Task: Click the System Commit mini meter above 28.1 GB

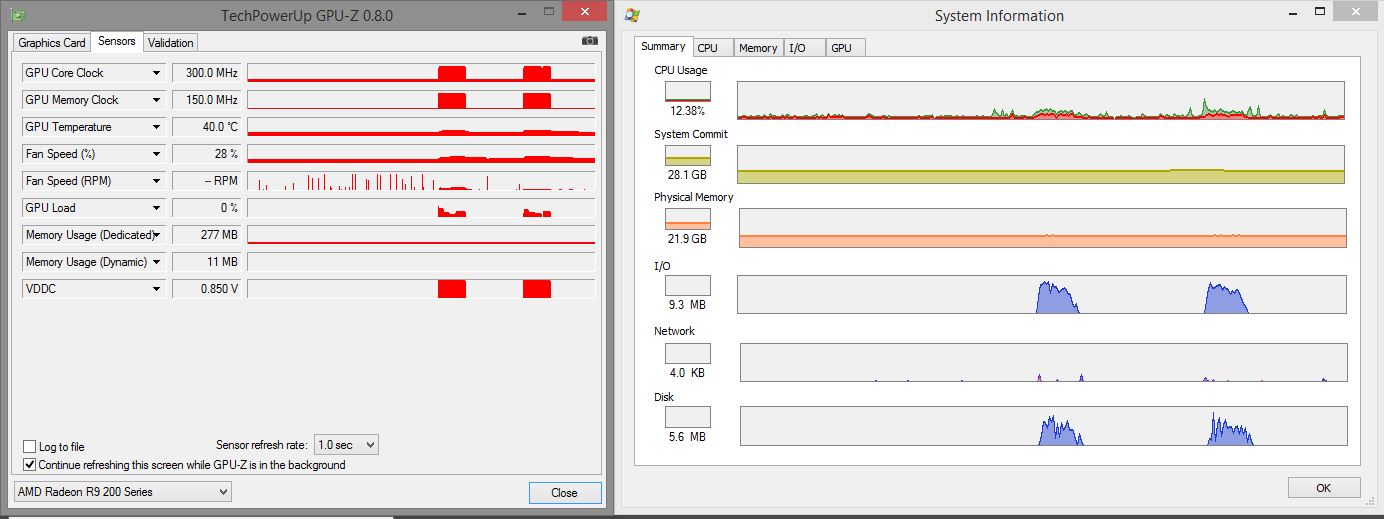Action: tap(688, 155)
